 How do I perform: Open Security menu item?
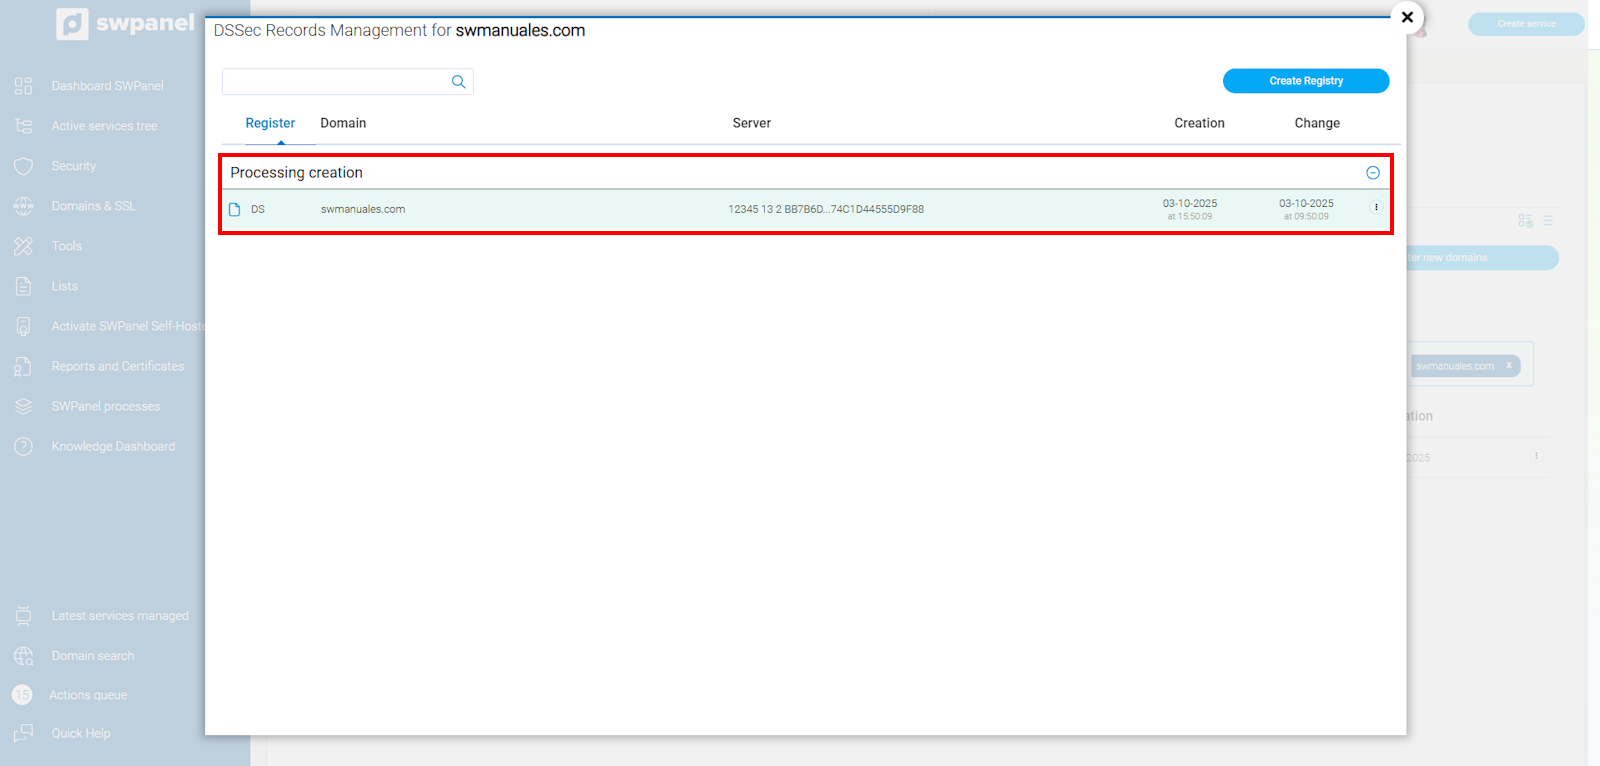point(74,166)
